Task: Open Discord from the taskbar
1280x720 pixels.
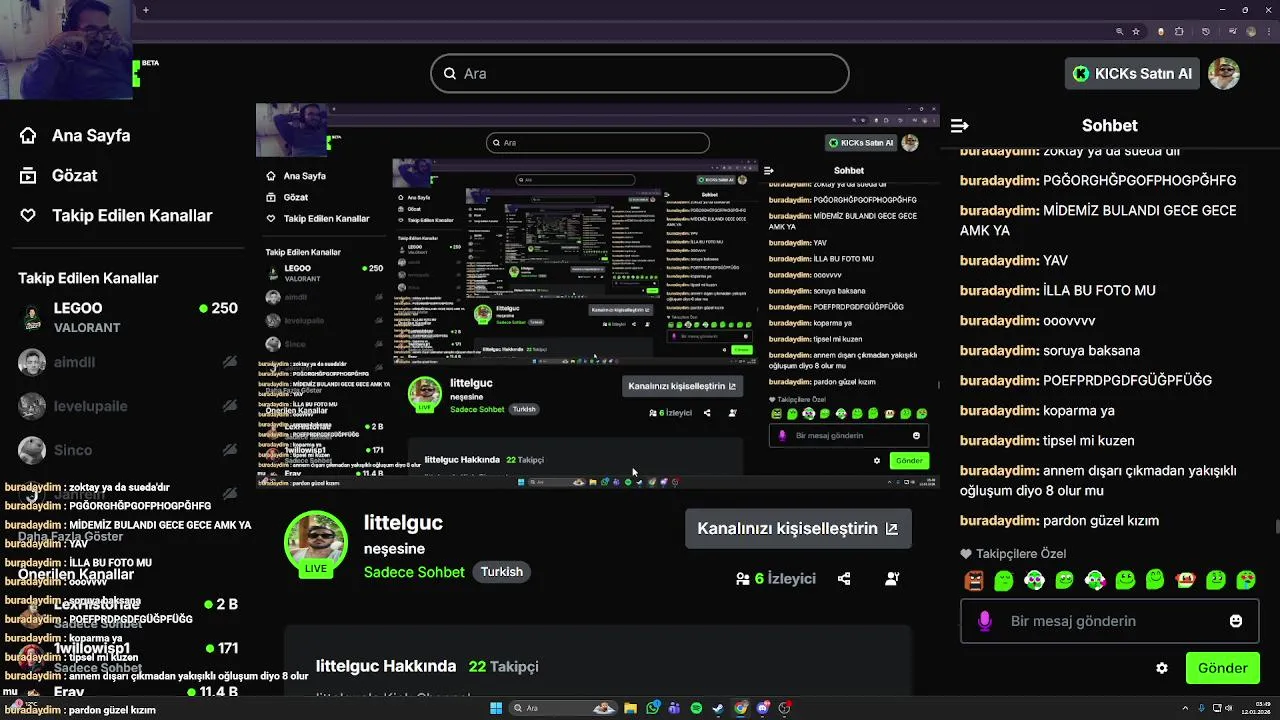Action: [763, 708]
